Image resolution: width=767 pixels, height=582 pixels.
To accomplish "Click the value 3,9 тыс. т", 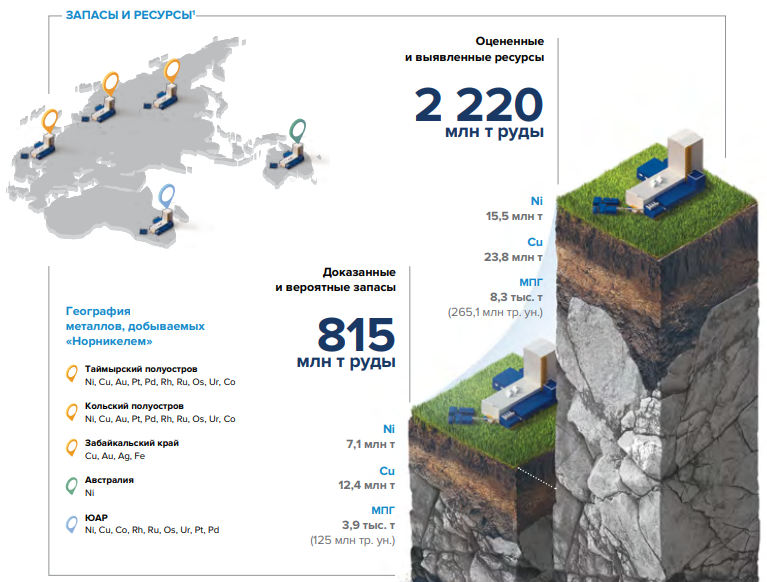I will [x=368, y=525].
